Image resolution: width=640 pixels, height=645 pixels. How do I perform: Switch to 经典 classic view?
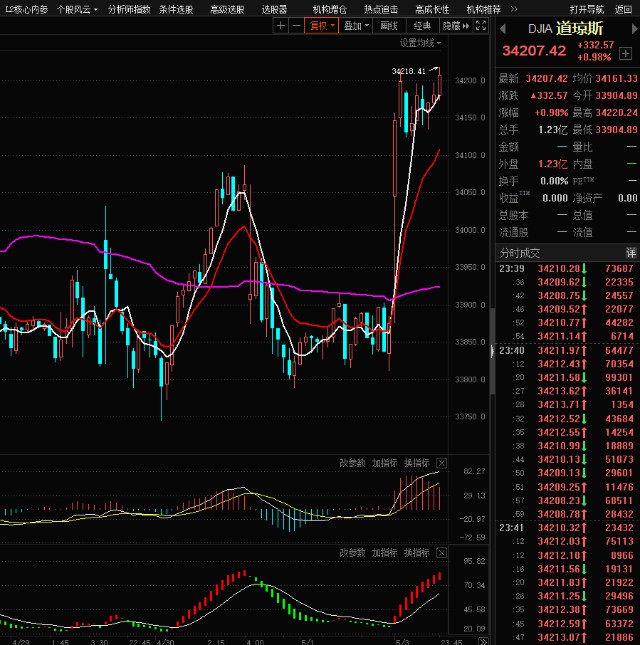tap(422, 26)
